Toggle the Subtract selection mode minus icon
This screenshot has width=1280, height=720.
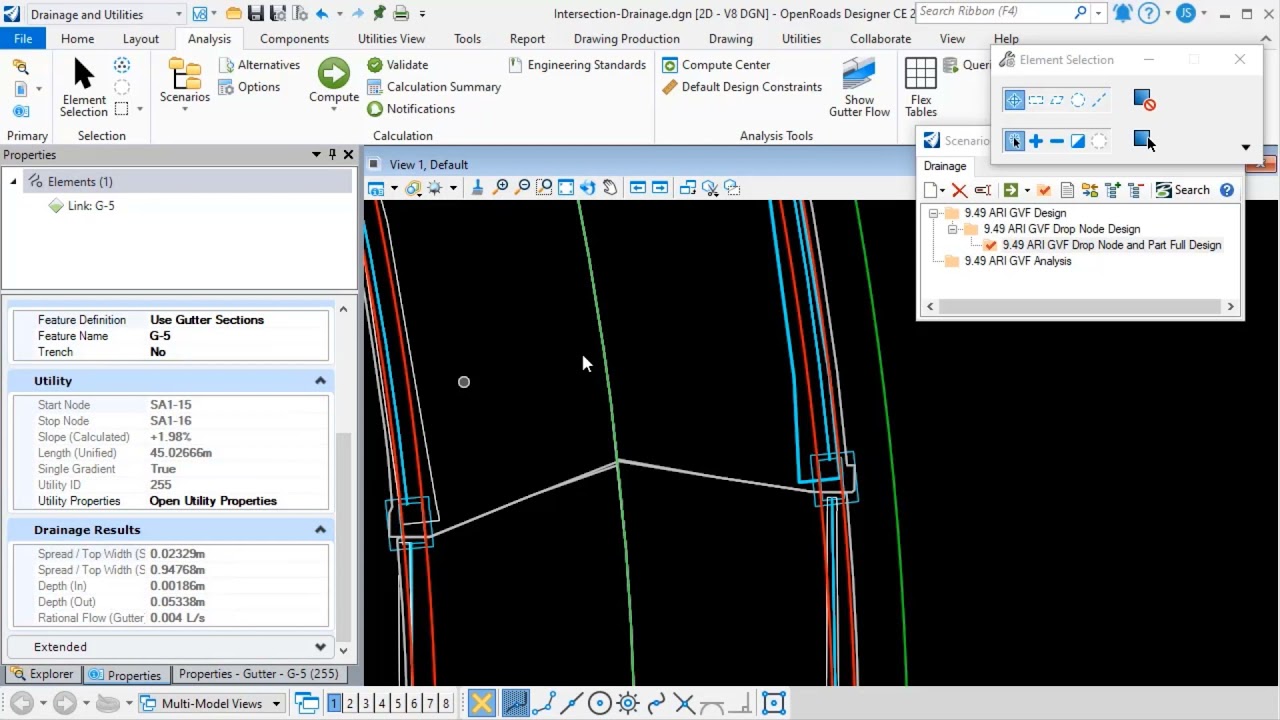pyautogui.click(x=1056, y=141)
